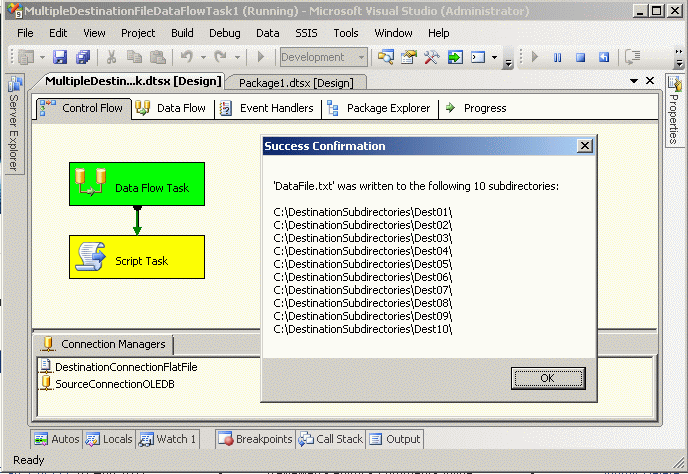Switch to the Control Flow tab
688x474 pixels.
coord(83,108)
